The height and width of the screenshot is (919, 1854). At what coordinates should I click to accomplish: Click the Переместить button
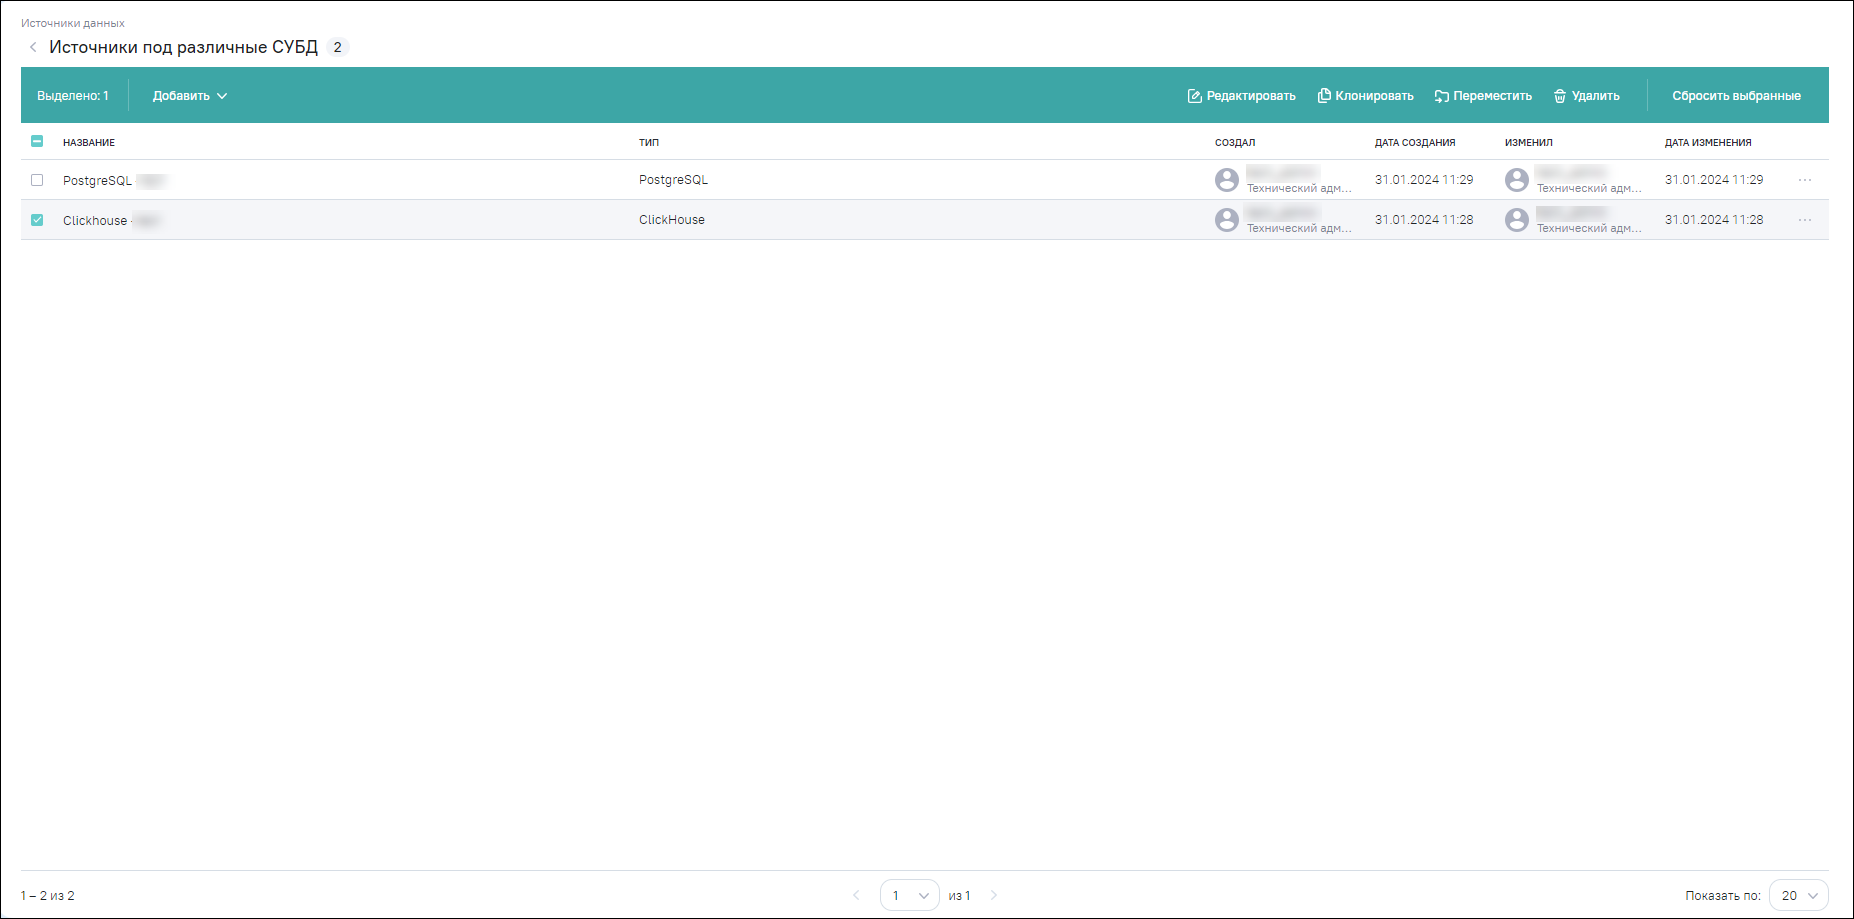coord(1483,96)
